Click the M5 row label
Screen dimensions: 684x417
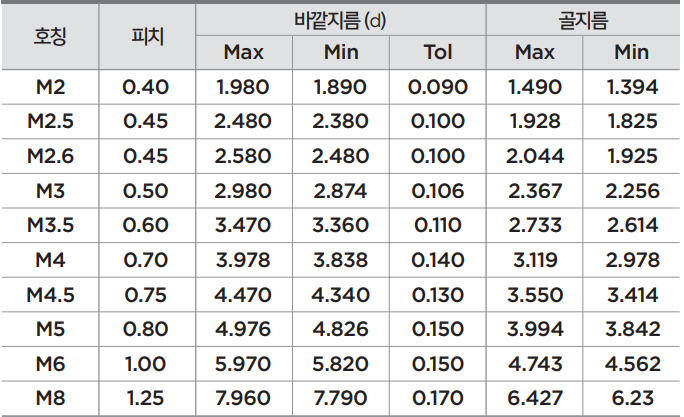click(51, 329)
